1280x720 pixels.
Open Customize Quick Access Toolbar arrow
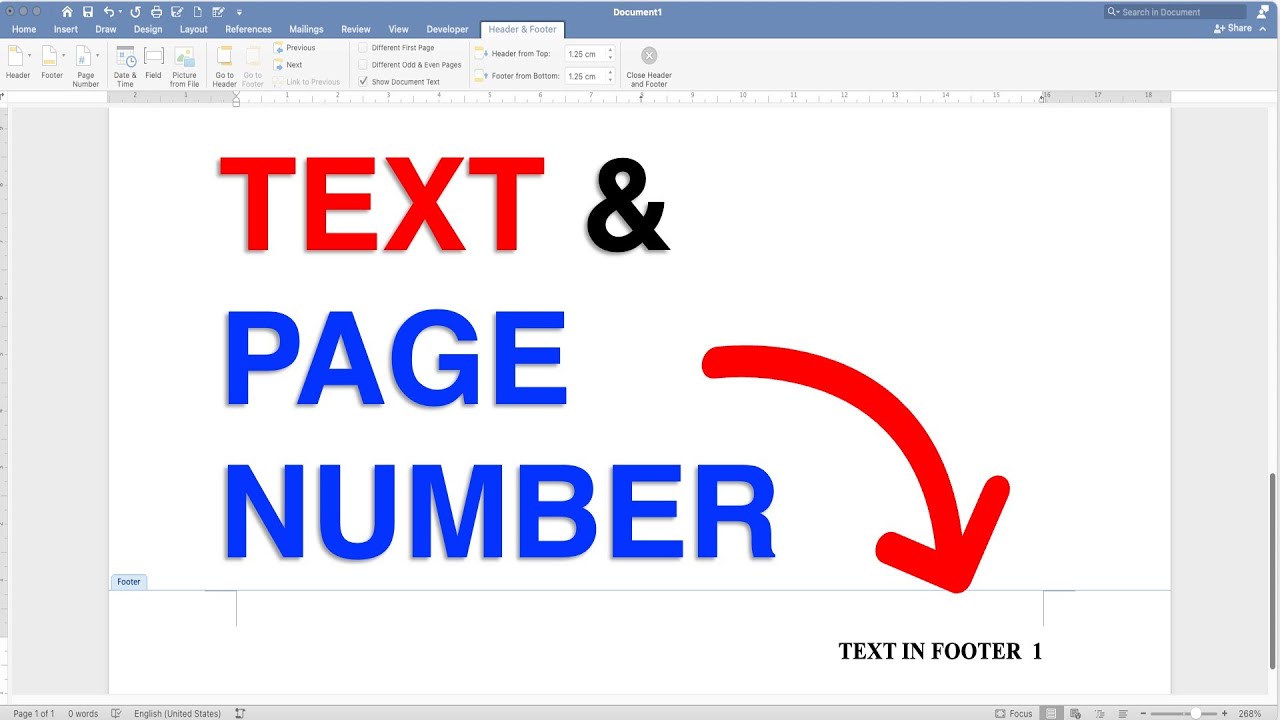[240, 12]
